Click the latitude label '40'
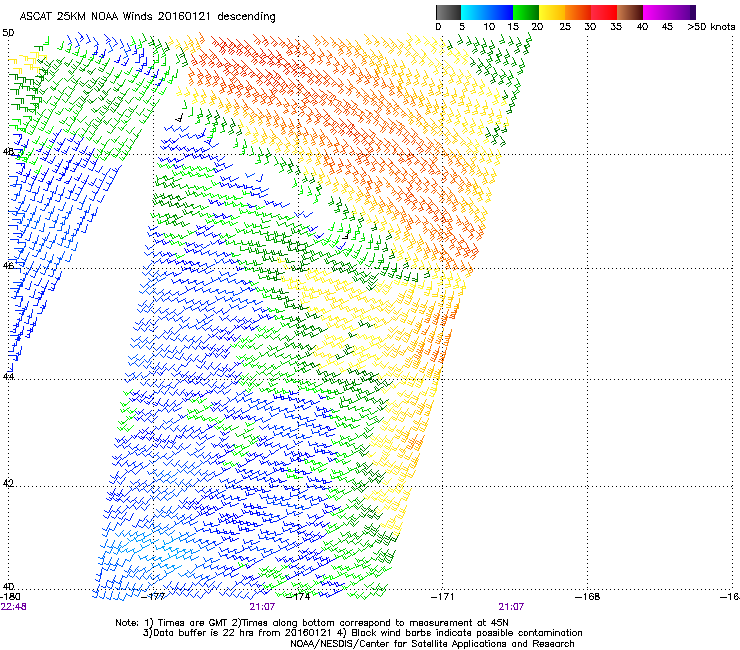The width and height of the screenshot is (740, 650). click(x=8, y=586)
